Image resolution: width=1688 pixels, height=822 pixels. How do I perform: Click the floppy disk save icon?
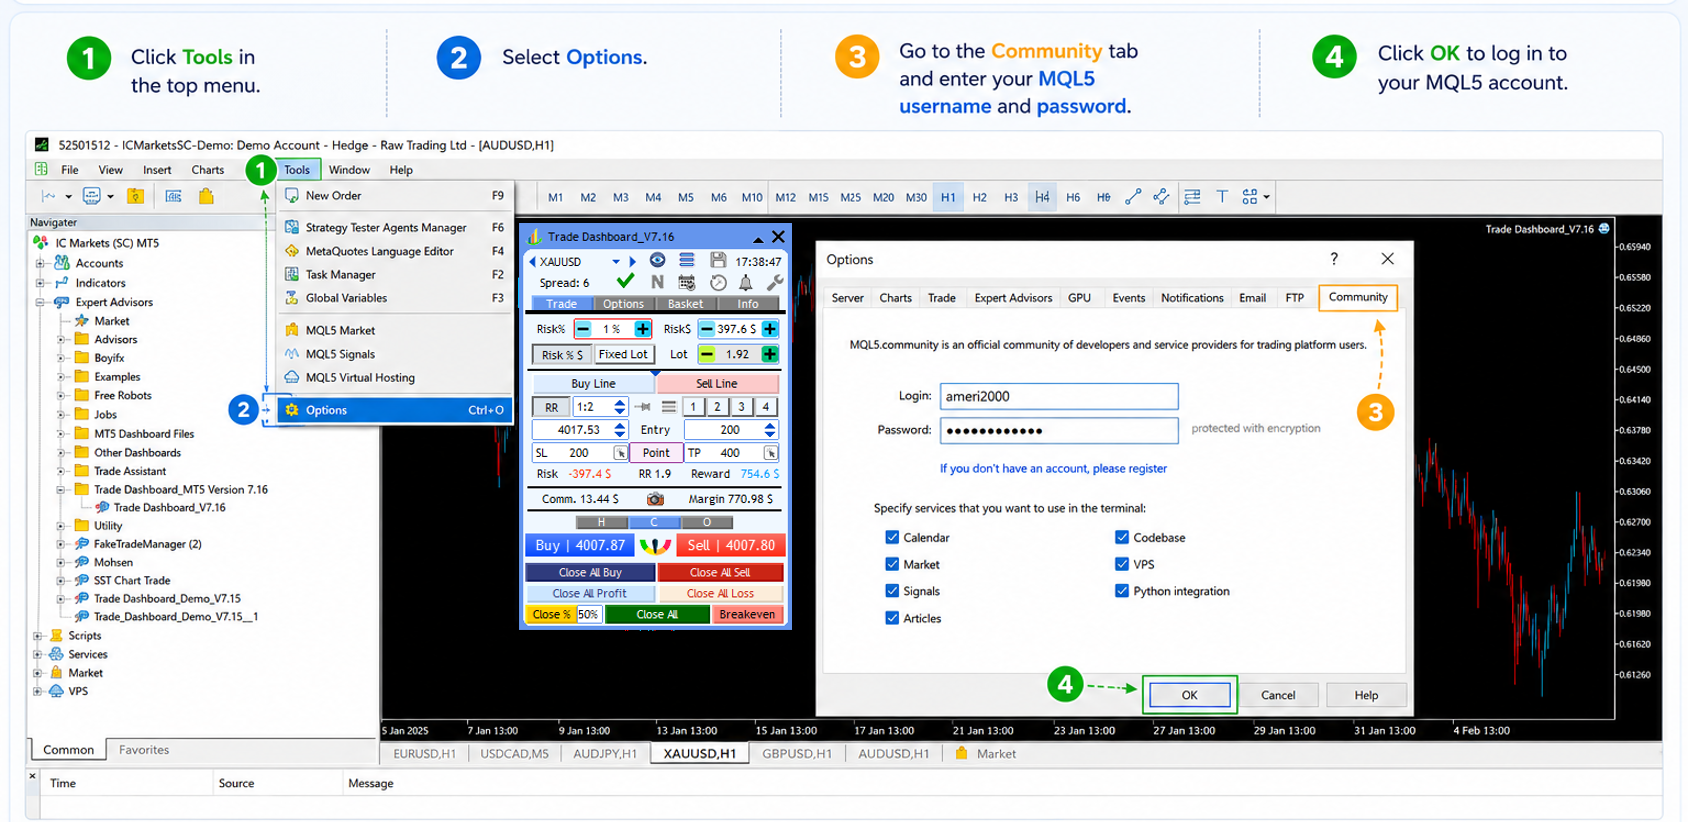point(717,261)
